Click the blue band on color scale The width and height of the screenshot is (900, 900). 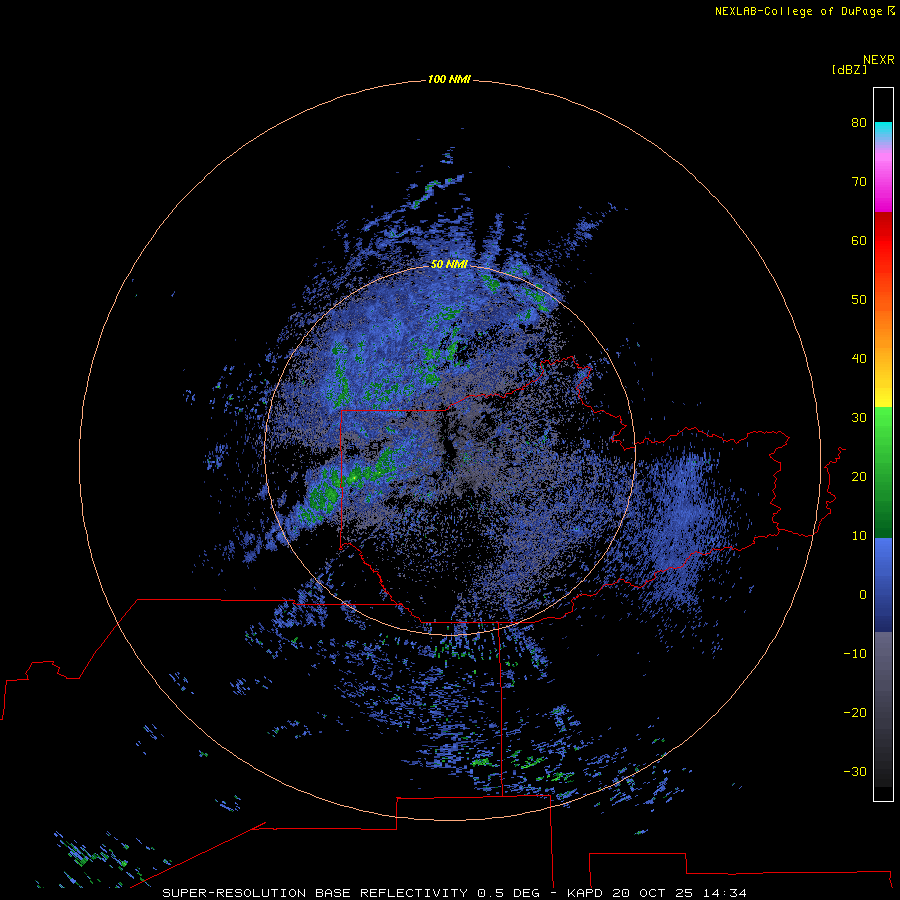coord(883,584)
